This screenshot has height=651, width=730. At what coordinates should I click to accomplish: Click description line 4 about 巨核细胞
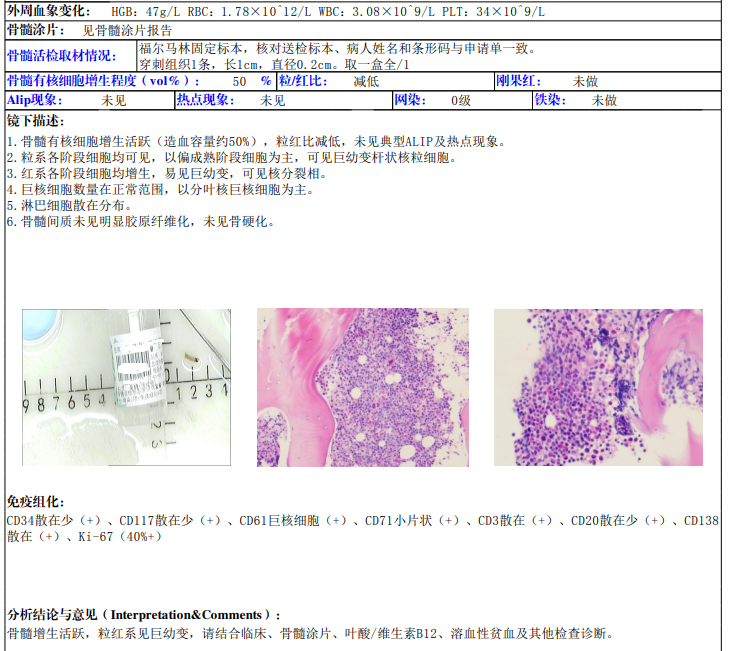coord(160,189)
